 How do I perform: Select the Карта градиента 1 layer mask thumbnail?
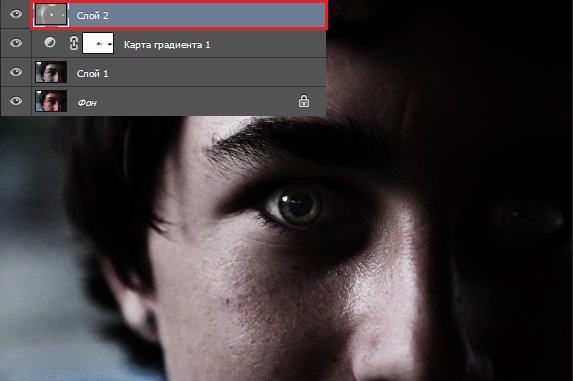click(98, 43)
